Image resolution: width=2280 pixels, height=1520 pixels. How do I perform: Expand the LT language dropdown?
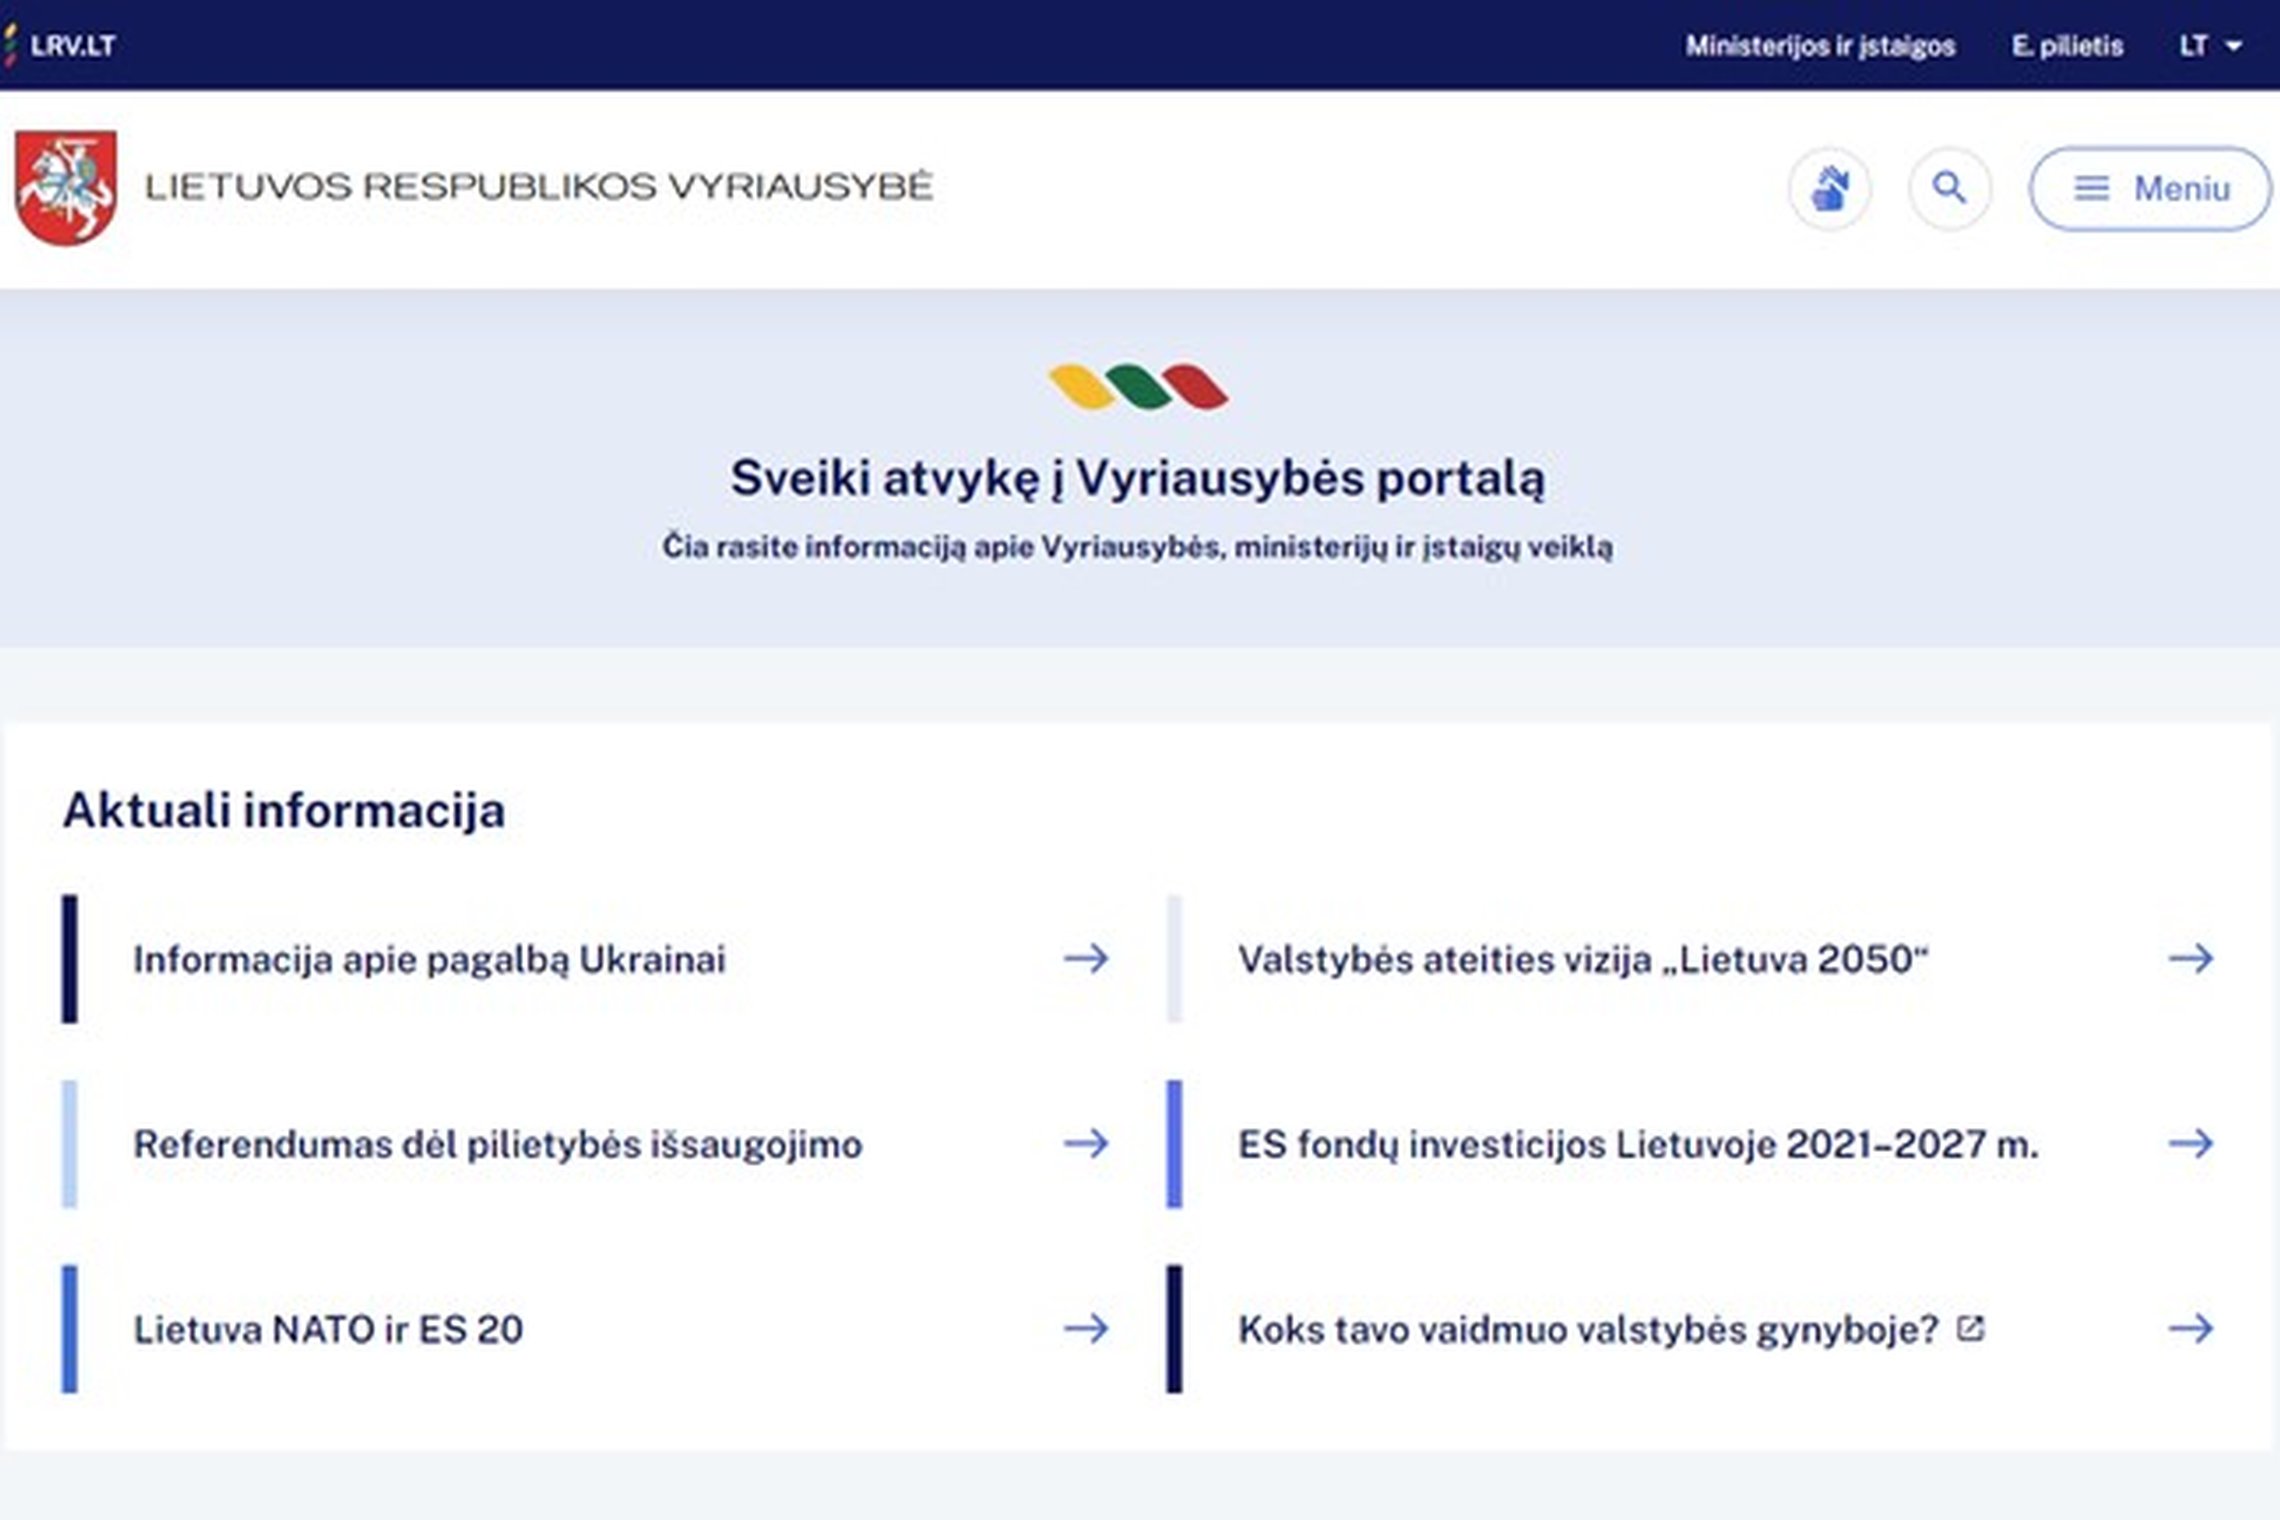coord(2211,46)
